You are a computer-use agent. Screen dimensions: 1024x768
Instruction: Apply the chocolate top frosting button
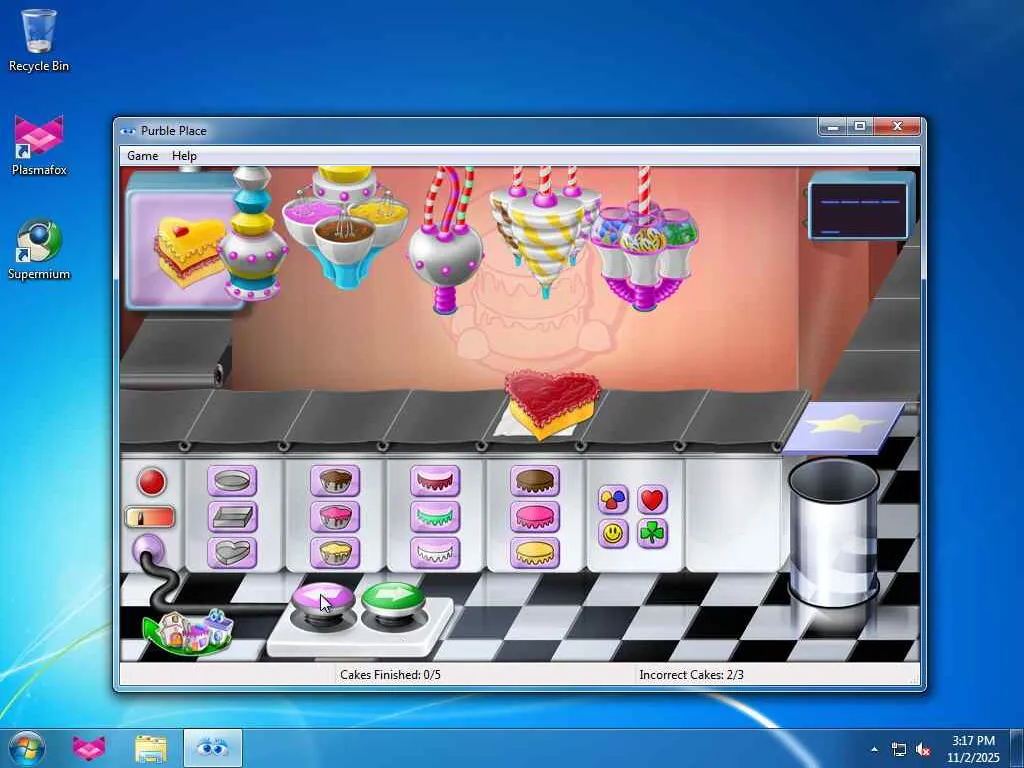click(x=535, y=481)
